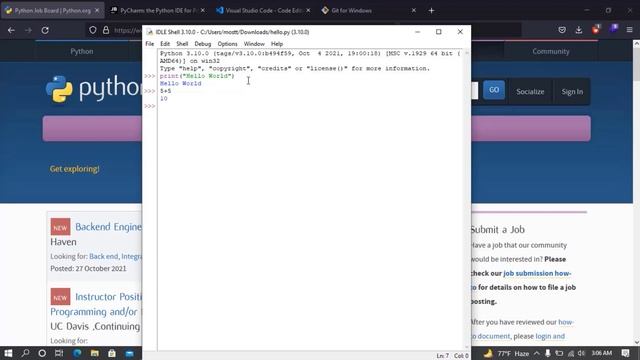640x360 pixels.
Task: Open the Window menu in IDLE
Action: (254, 44)
